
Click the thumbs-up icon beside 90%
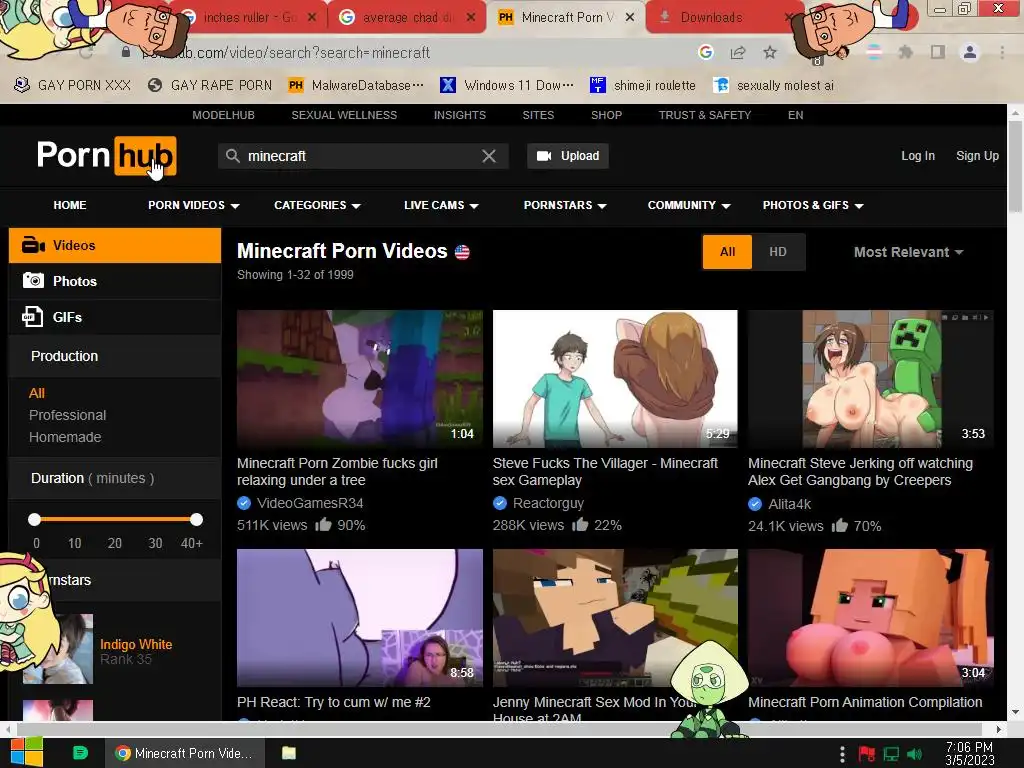(x=323, y=524)
